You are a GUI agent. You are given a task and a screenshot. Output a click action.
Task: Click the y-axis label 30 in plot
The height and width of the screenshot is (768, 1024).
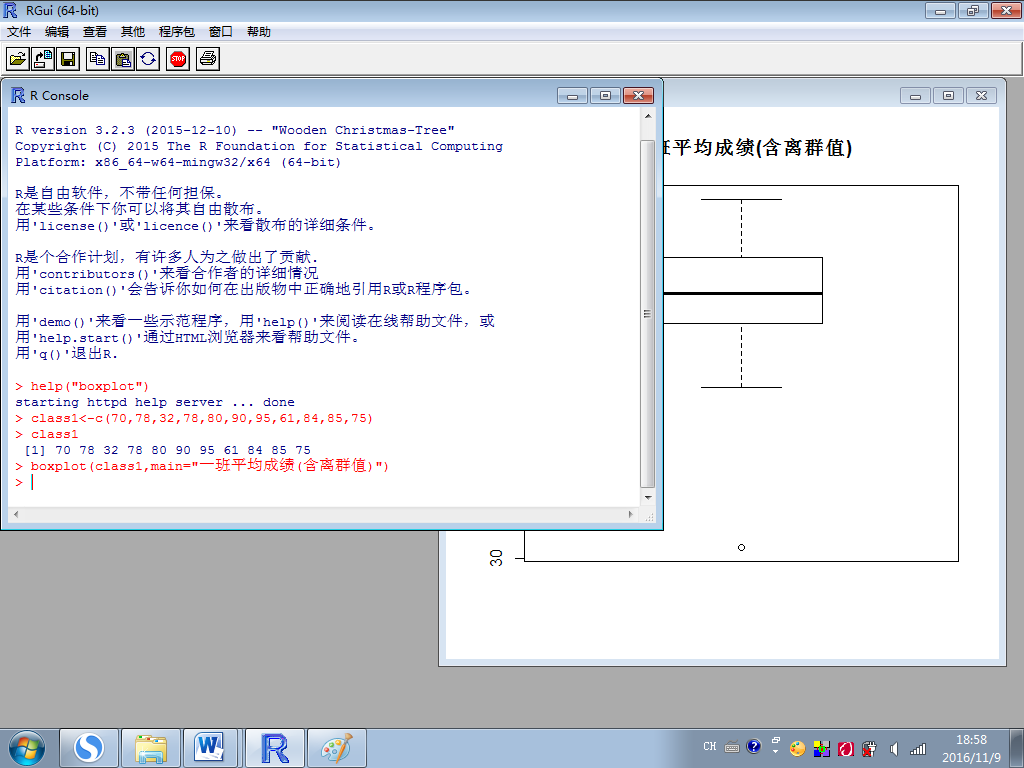496,558
